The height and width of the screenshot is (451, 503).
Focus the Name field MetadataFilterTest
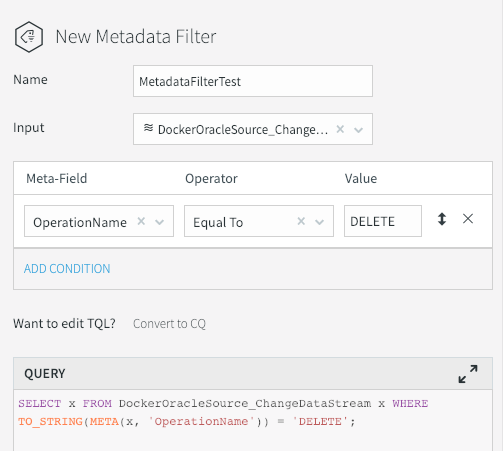tap(253, 81)
